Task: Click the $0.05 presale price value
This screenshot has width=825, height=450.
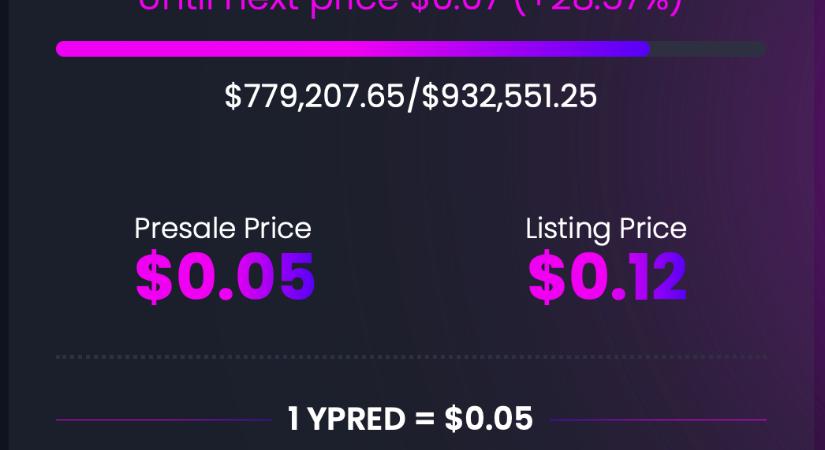Action: coord(225,277)
